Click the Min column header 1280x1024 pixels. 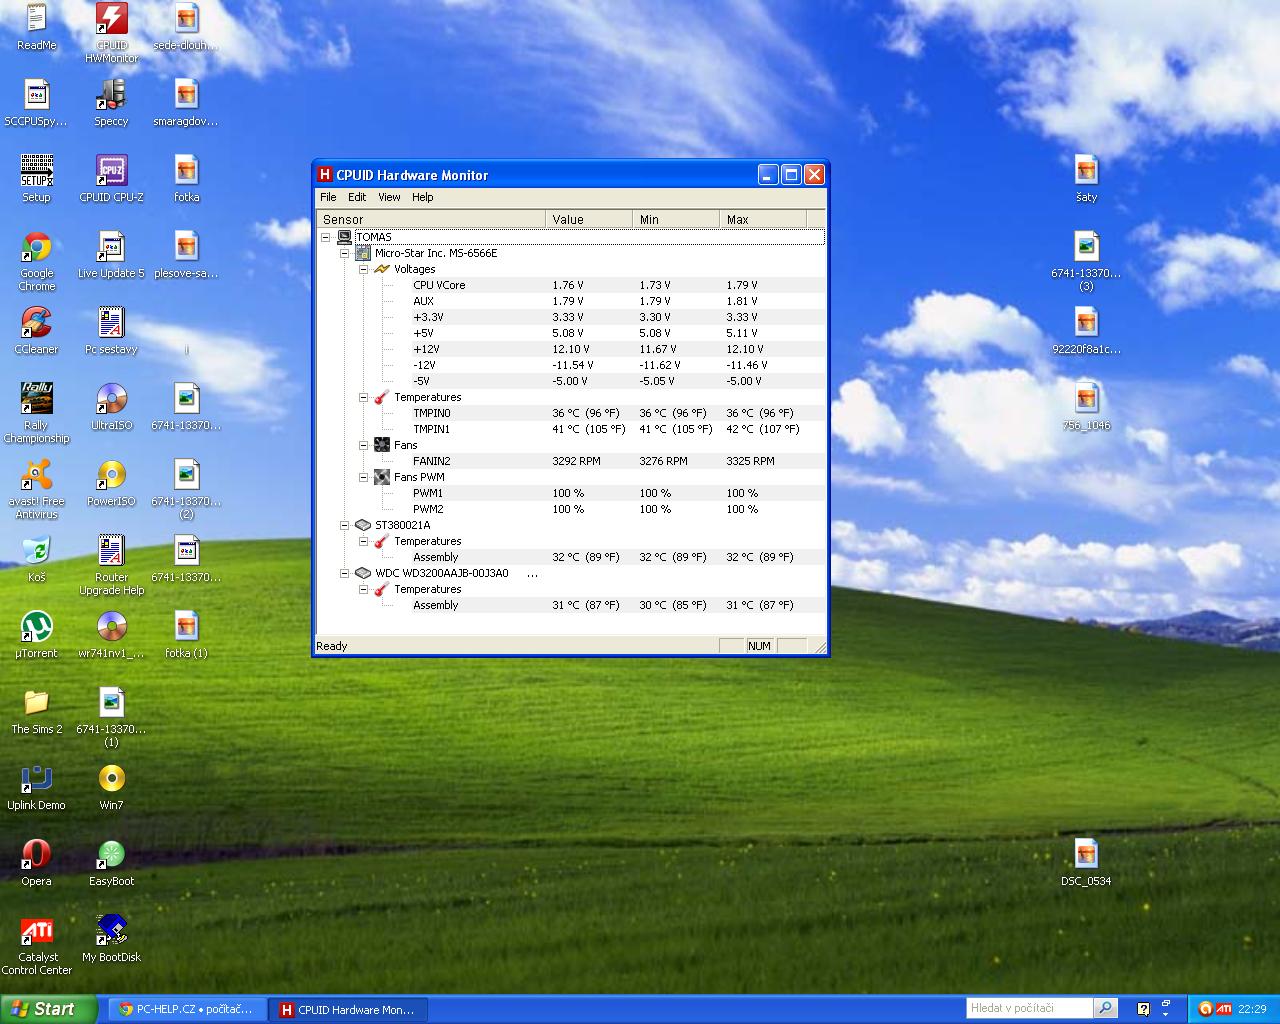(676, 219)
